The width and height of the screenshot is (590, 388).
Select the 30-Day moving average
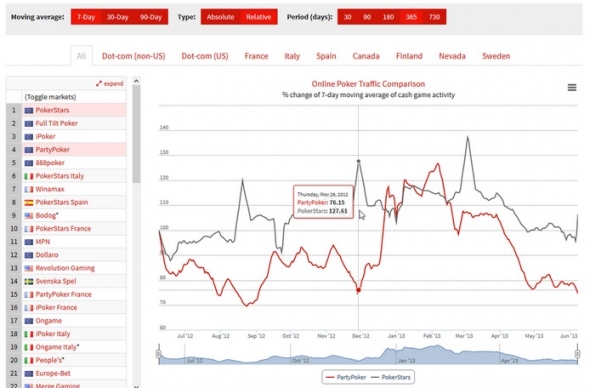tap(117, 17)
